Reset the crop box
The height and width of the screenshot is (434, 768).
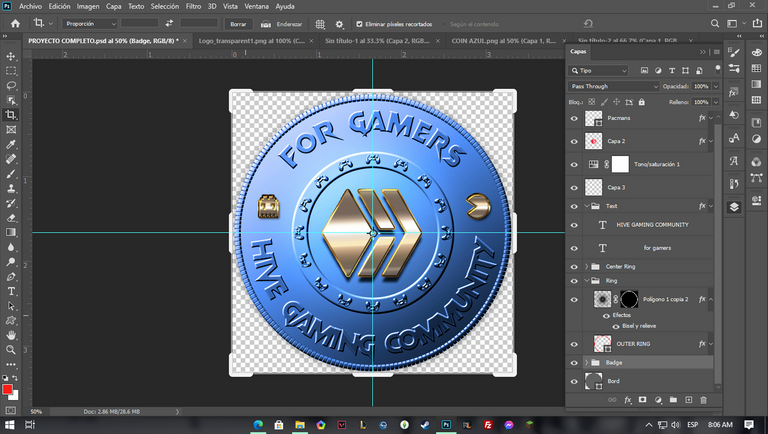pyautogui.click(x=588, y=24)
